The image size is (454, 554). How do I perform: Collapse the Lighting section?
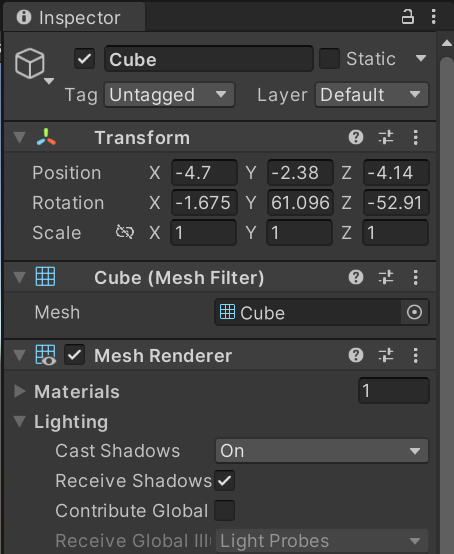pos(20,421)
